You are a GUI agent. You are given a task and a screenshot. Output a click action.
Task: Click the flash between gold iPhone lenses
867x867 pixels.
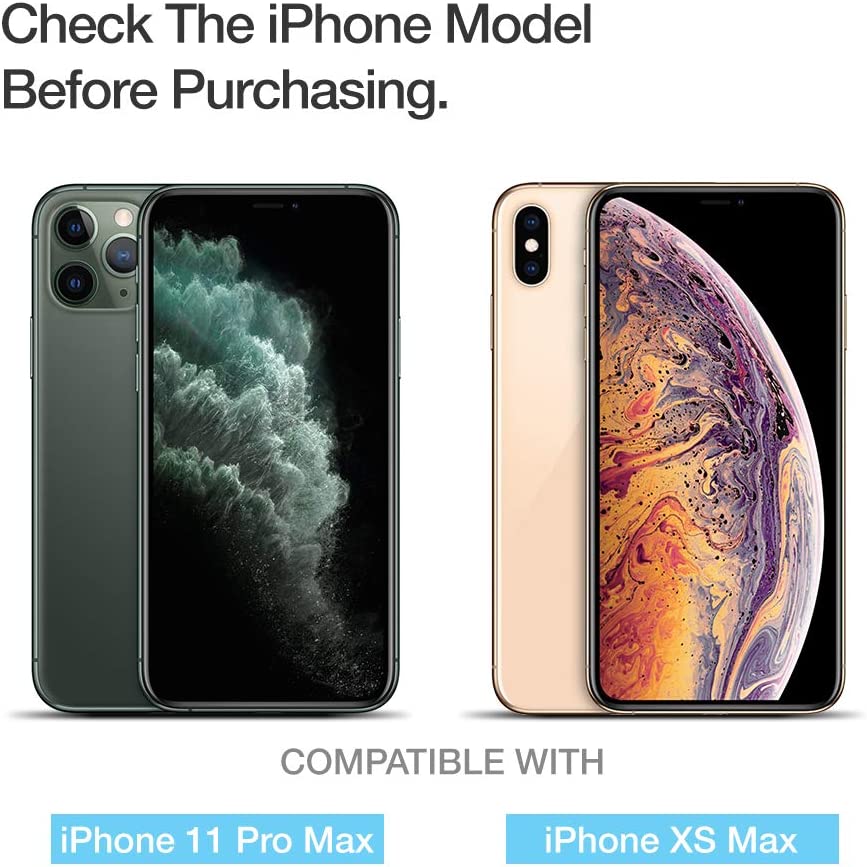tap(531, 246)
